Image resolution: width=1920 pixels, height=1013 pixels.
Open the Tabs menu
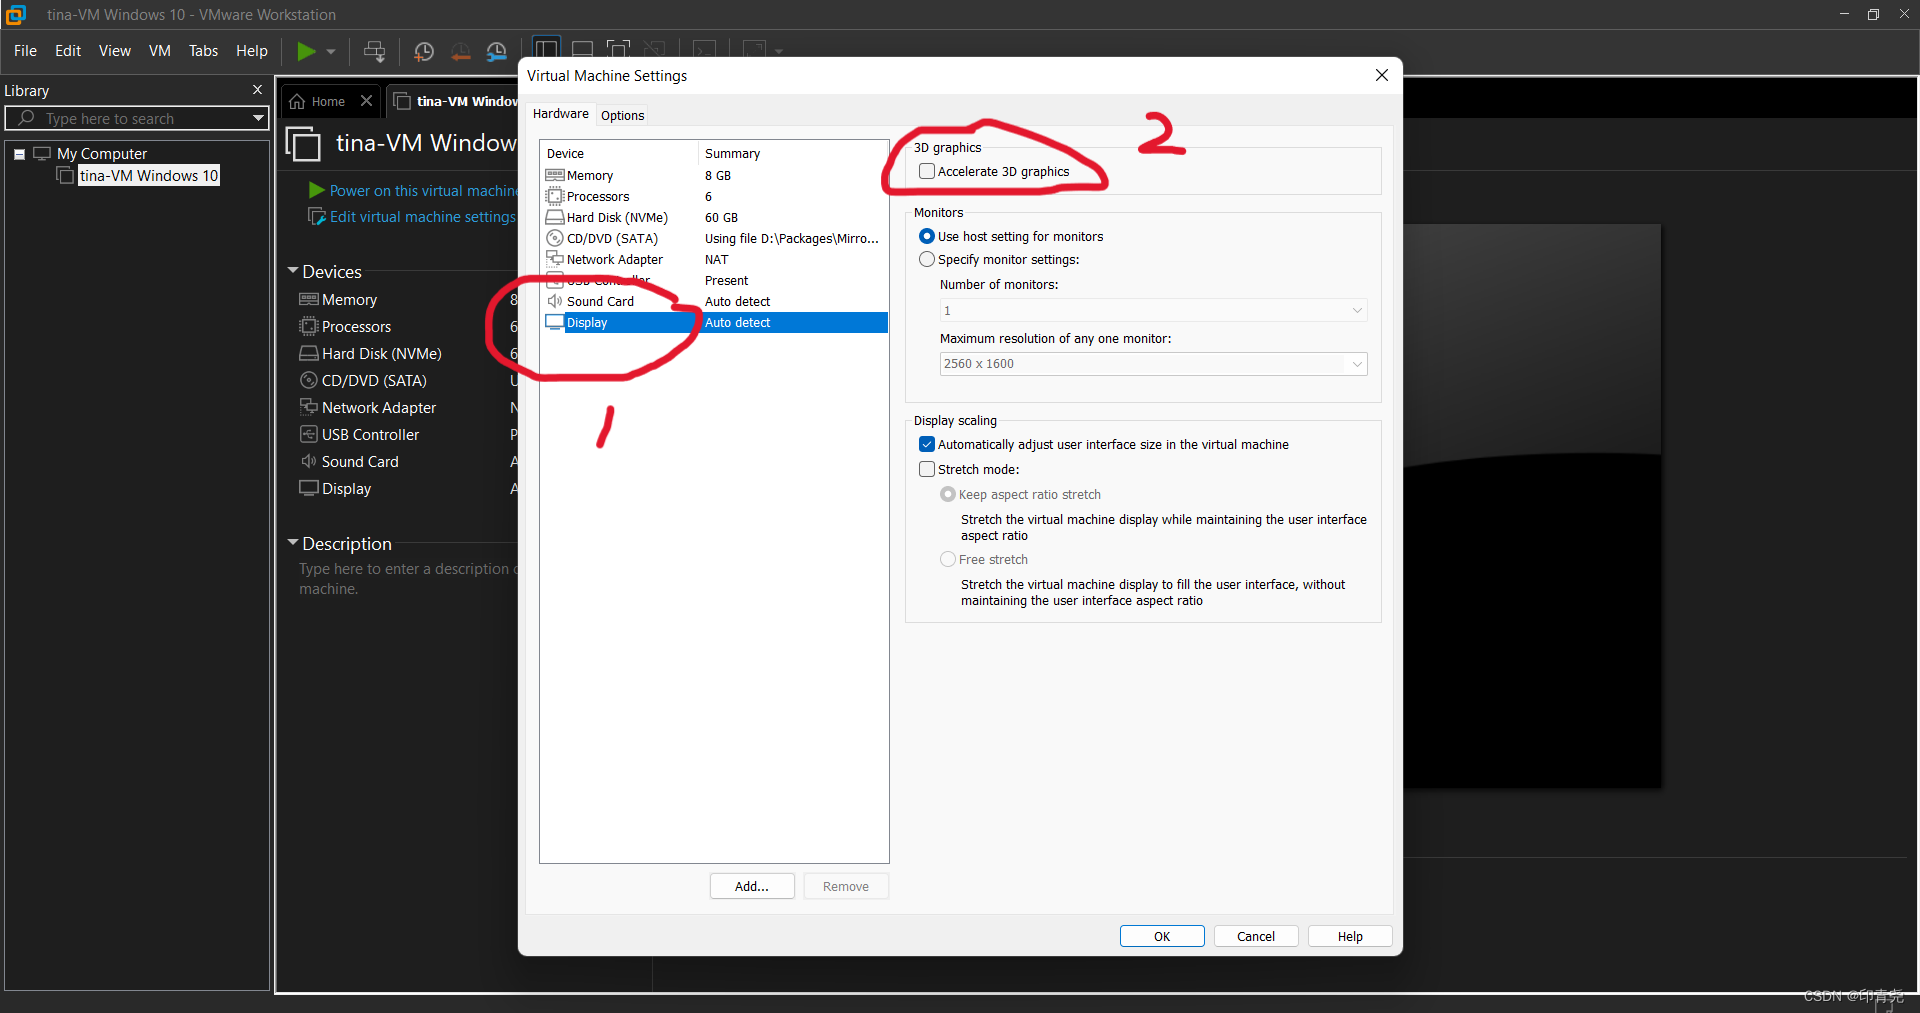(203, 51)
